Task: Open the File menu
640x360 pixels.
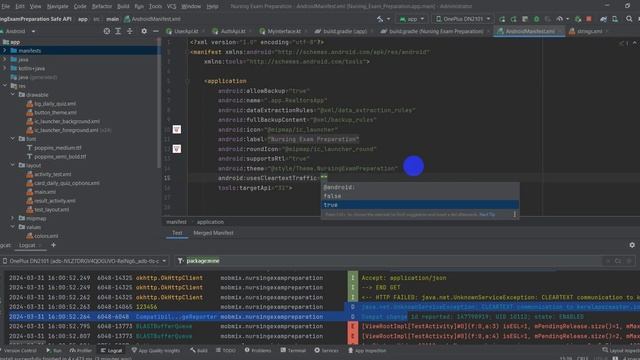Action: [x=5, y=6]
